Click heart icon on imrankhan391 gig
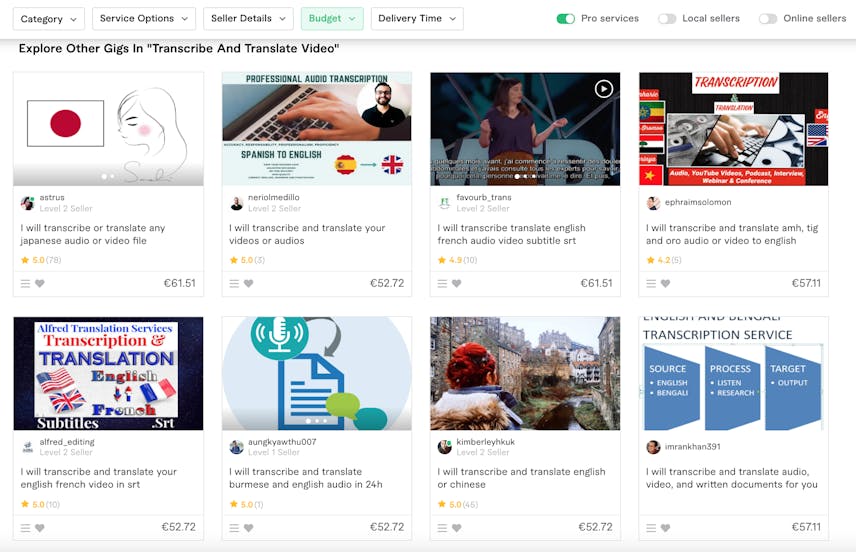The height and width of the screenshot is (552, 856). 665,527
